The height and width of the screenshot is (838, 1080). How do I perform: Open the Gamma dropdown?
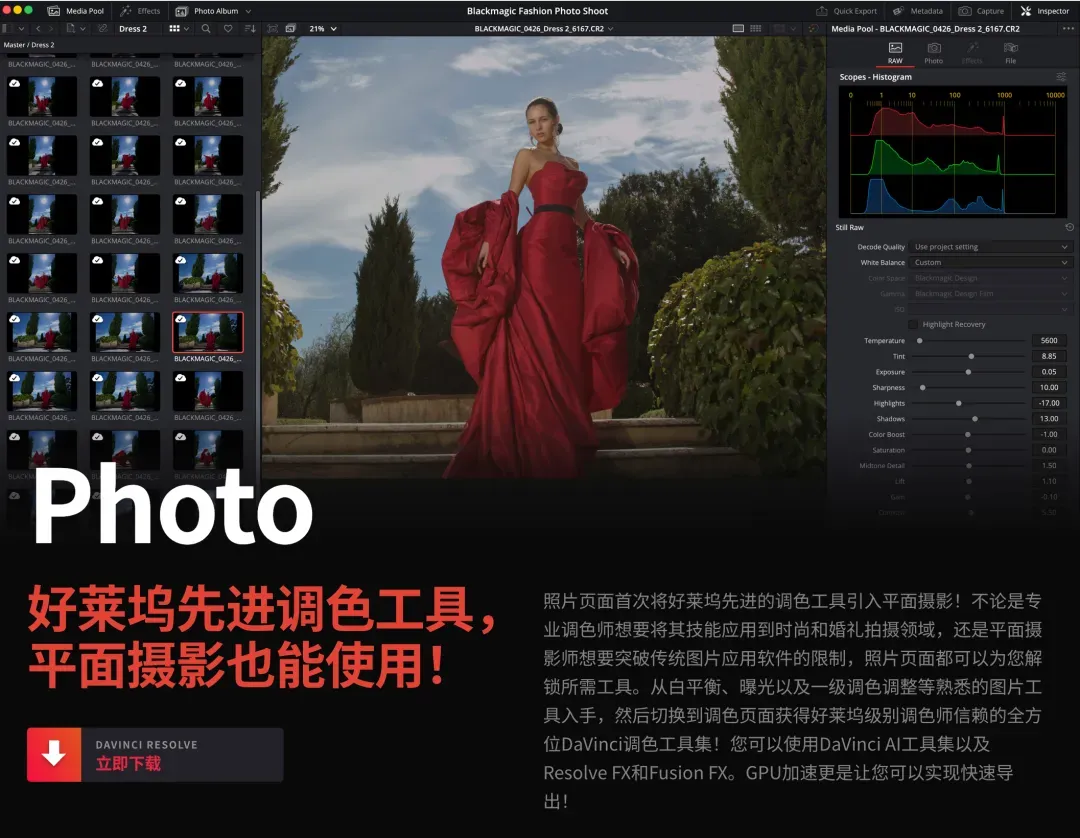pos(991,294)
